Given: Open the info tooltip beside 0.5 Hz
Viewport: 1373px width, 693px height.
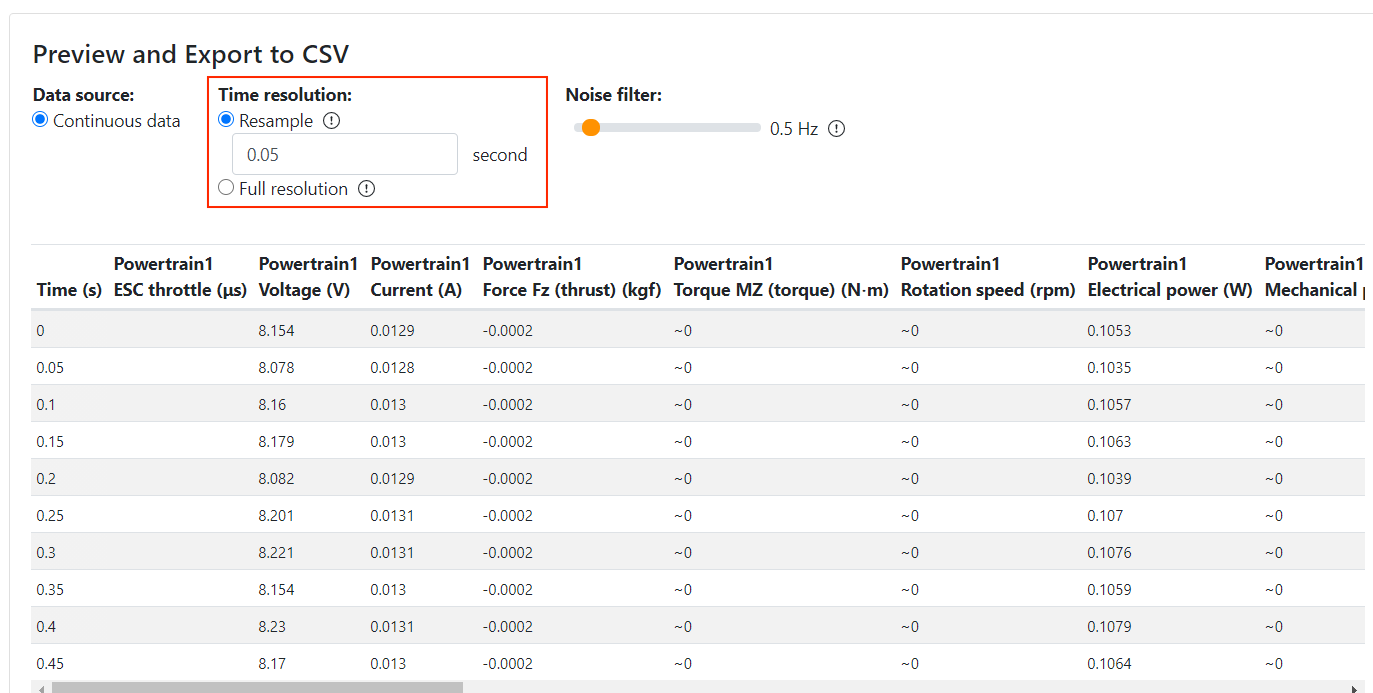Looking at the screenshot, I should click(837, 128).
